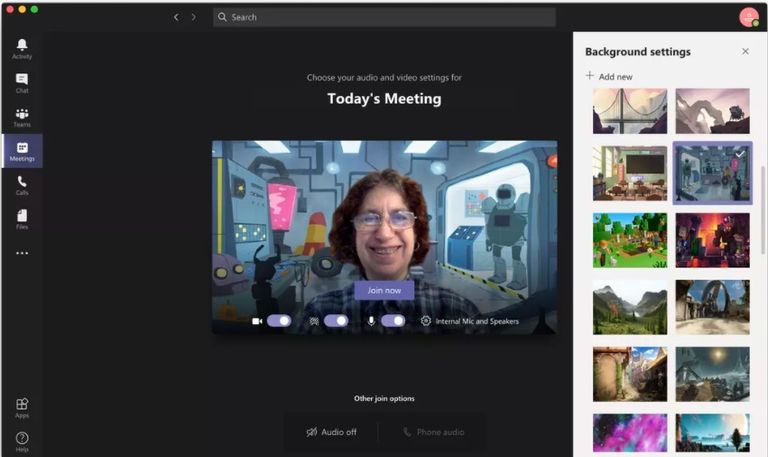Click the Background settings heading
This screenshot has height=457, width=768.
(638, 52)
